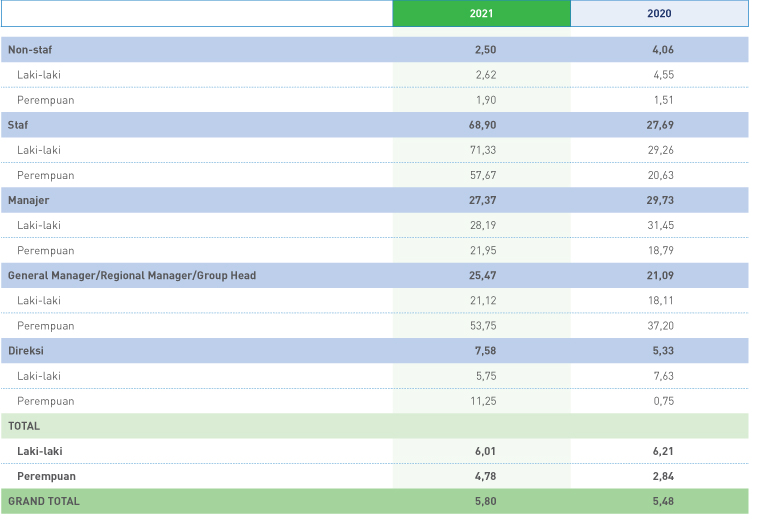Image resolution: width=757 pixels, height=527 pixels.
Task: Select value 2,62 under Non-staf Laki-laki
Action: (486, 75)
